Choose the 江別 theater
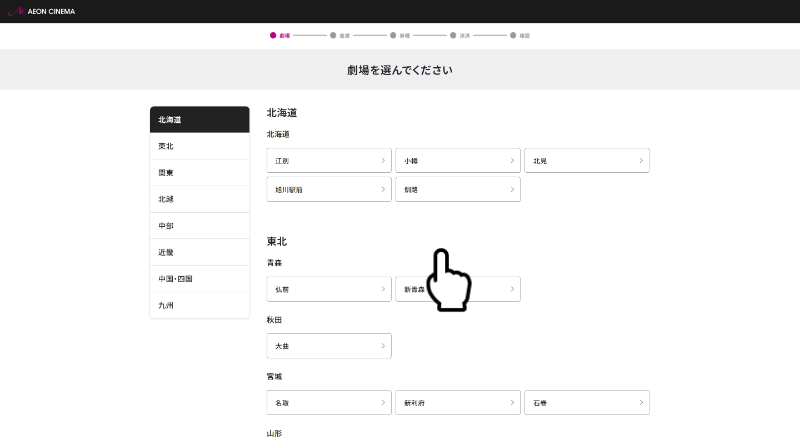The height and width of the screenshot is (444, 800). (329, 161)
